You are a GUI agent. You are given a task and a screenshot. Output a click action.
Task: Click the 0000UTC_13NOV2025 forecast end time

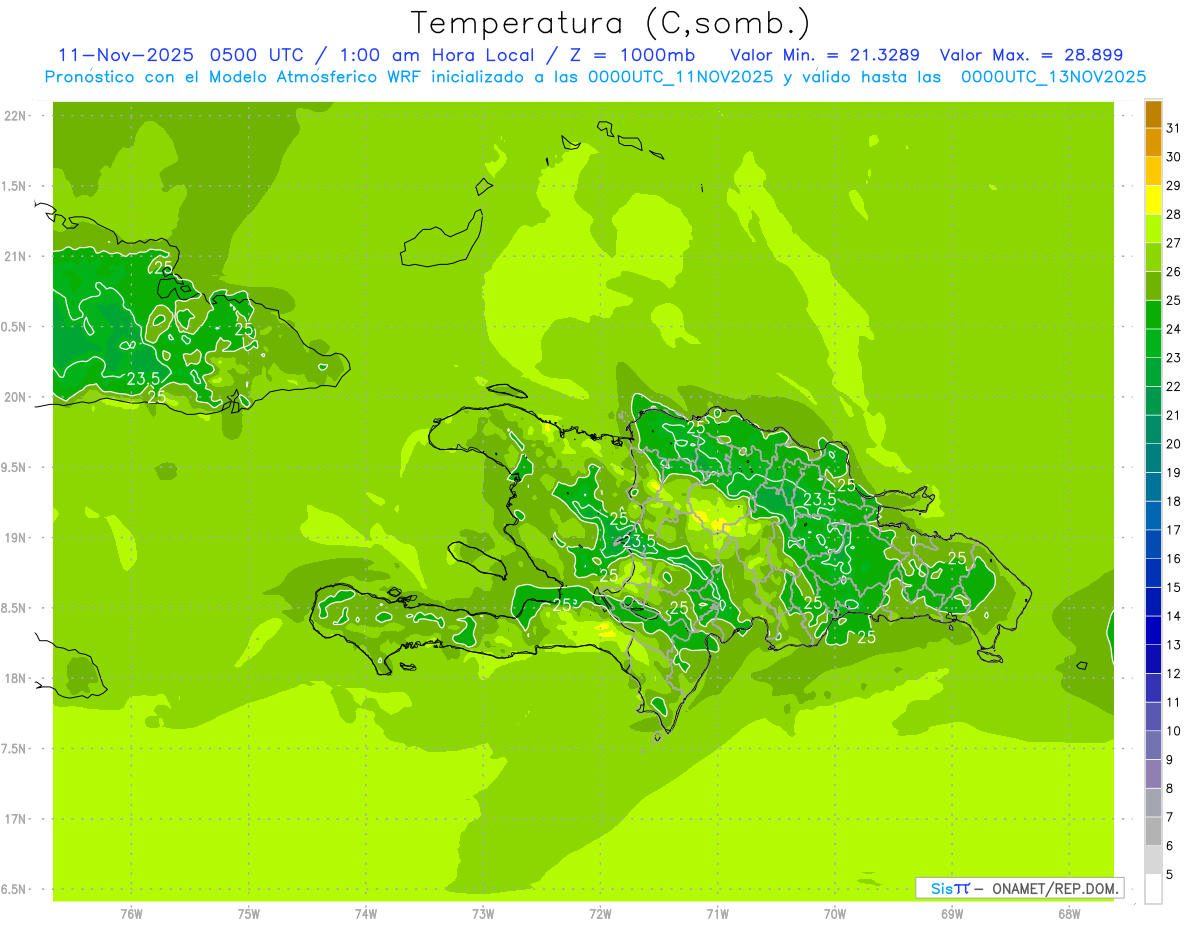(x=1053, y=77)
